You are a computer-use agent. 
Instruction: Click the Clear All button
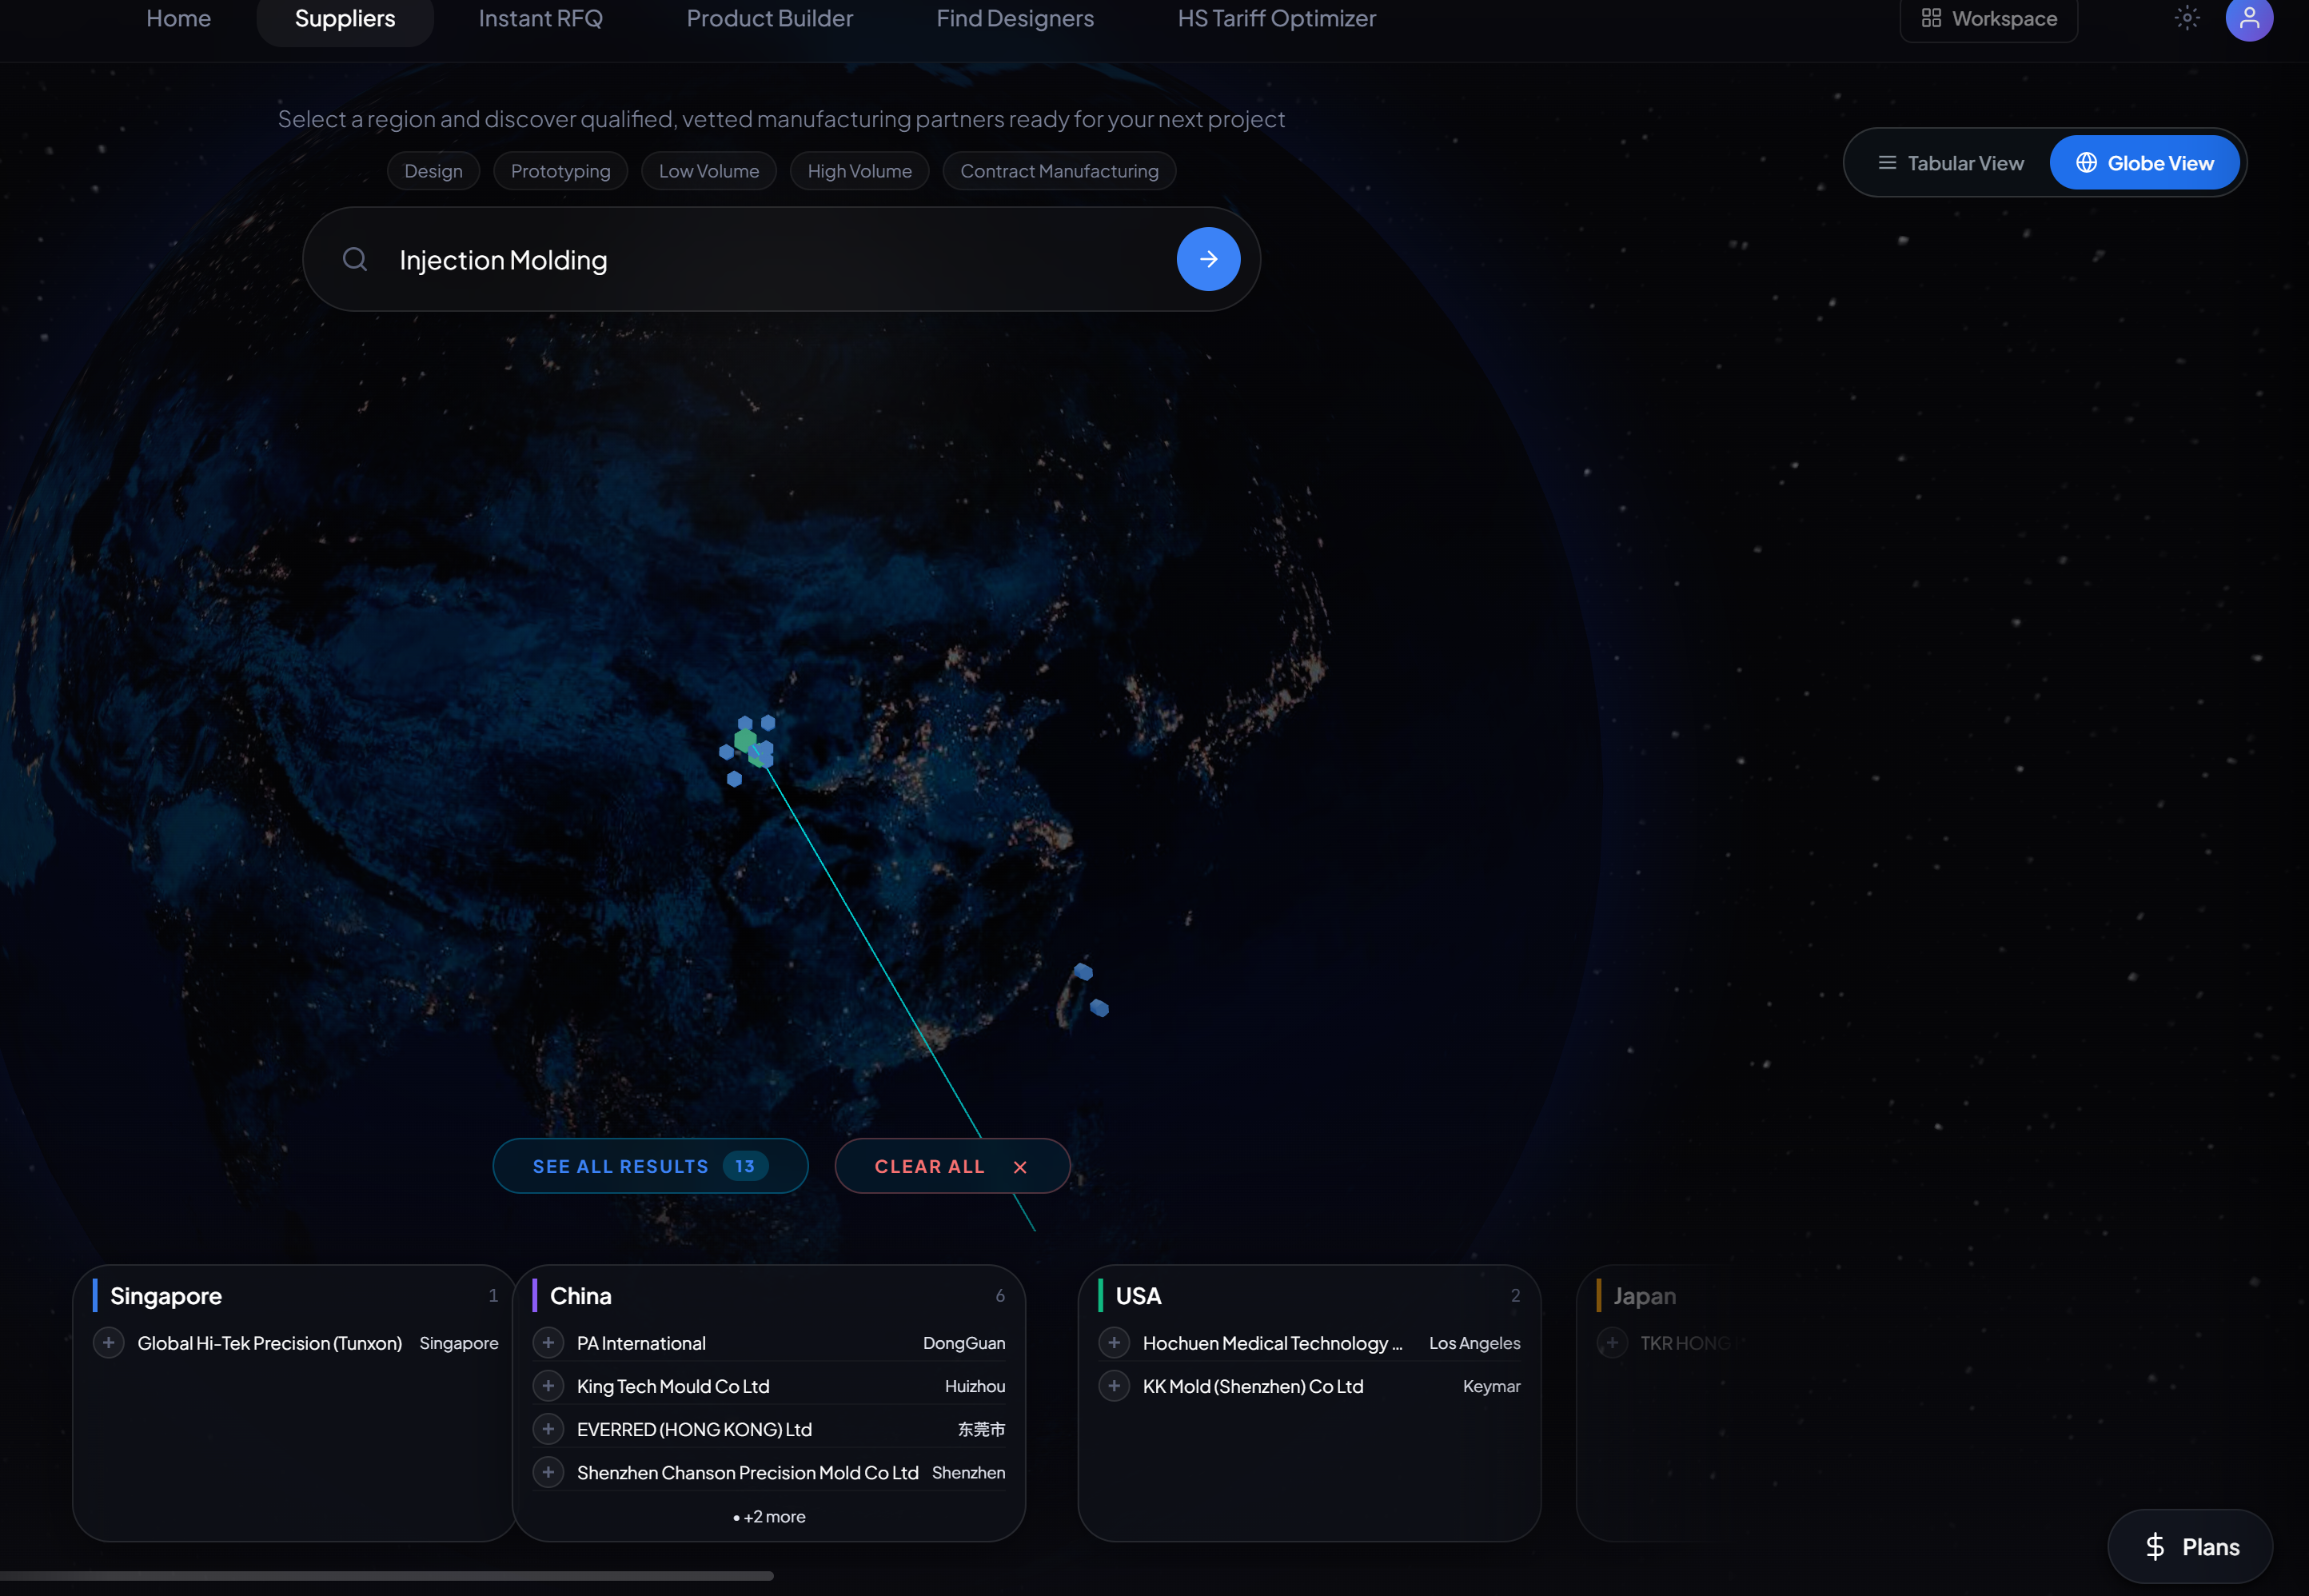tap(951, 1166)
